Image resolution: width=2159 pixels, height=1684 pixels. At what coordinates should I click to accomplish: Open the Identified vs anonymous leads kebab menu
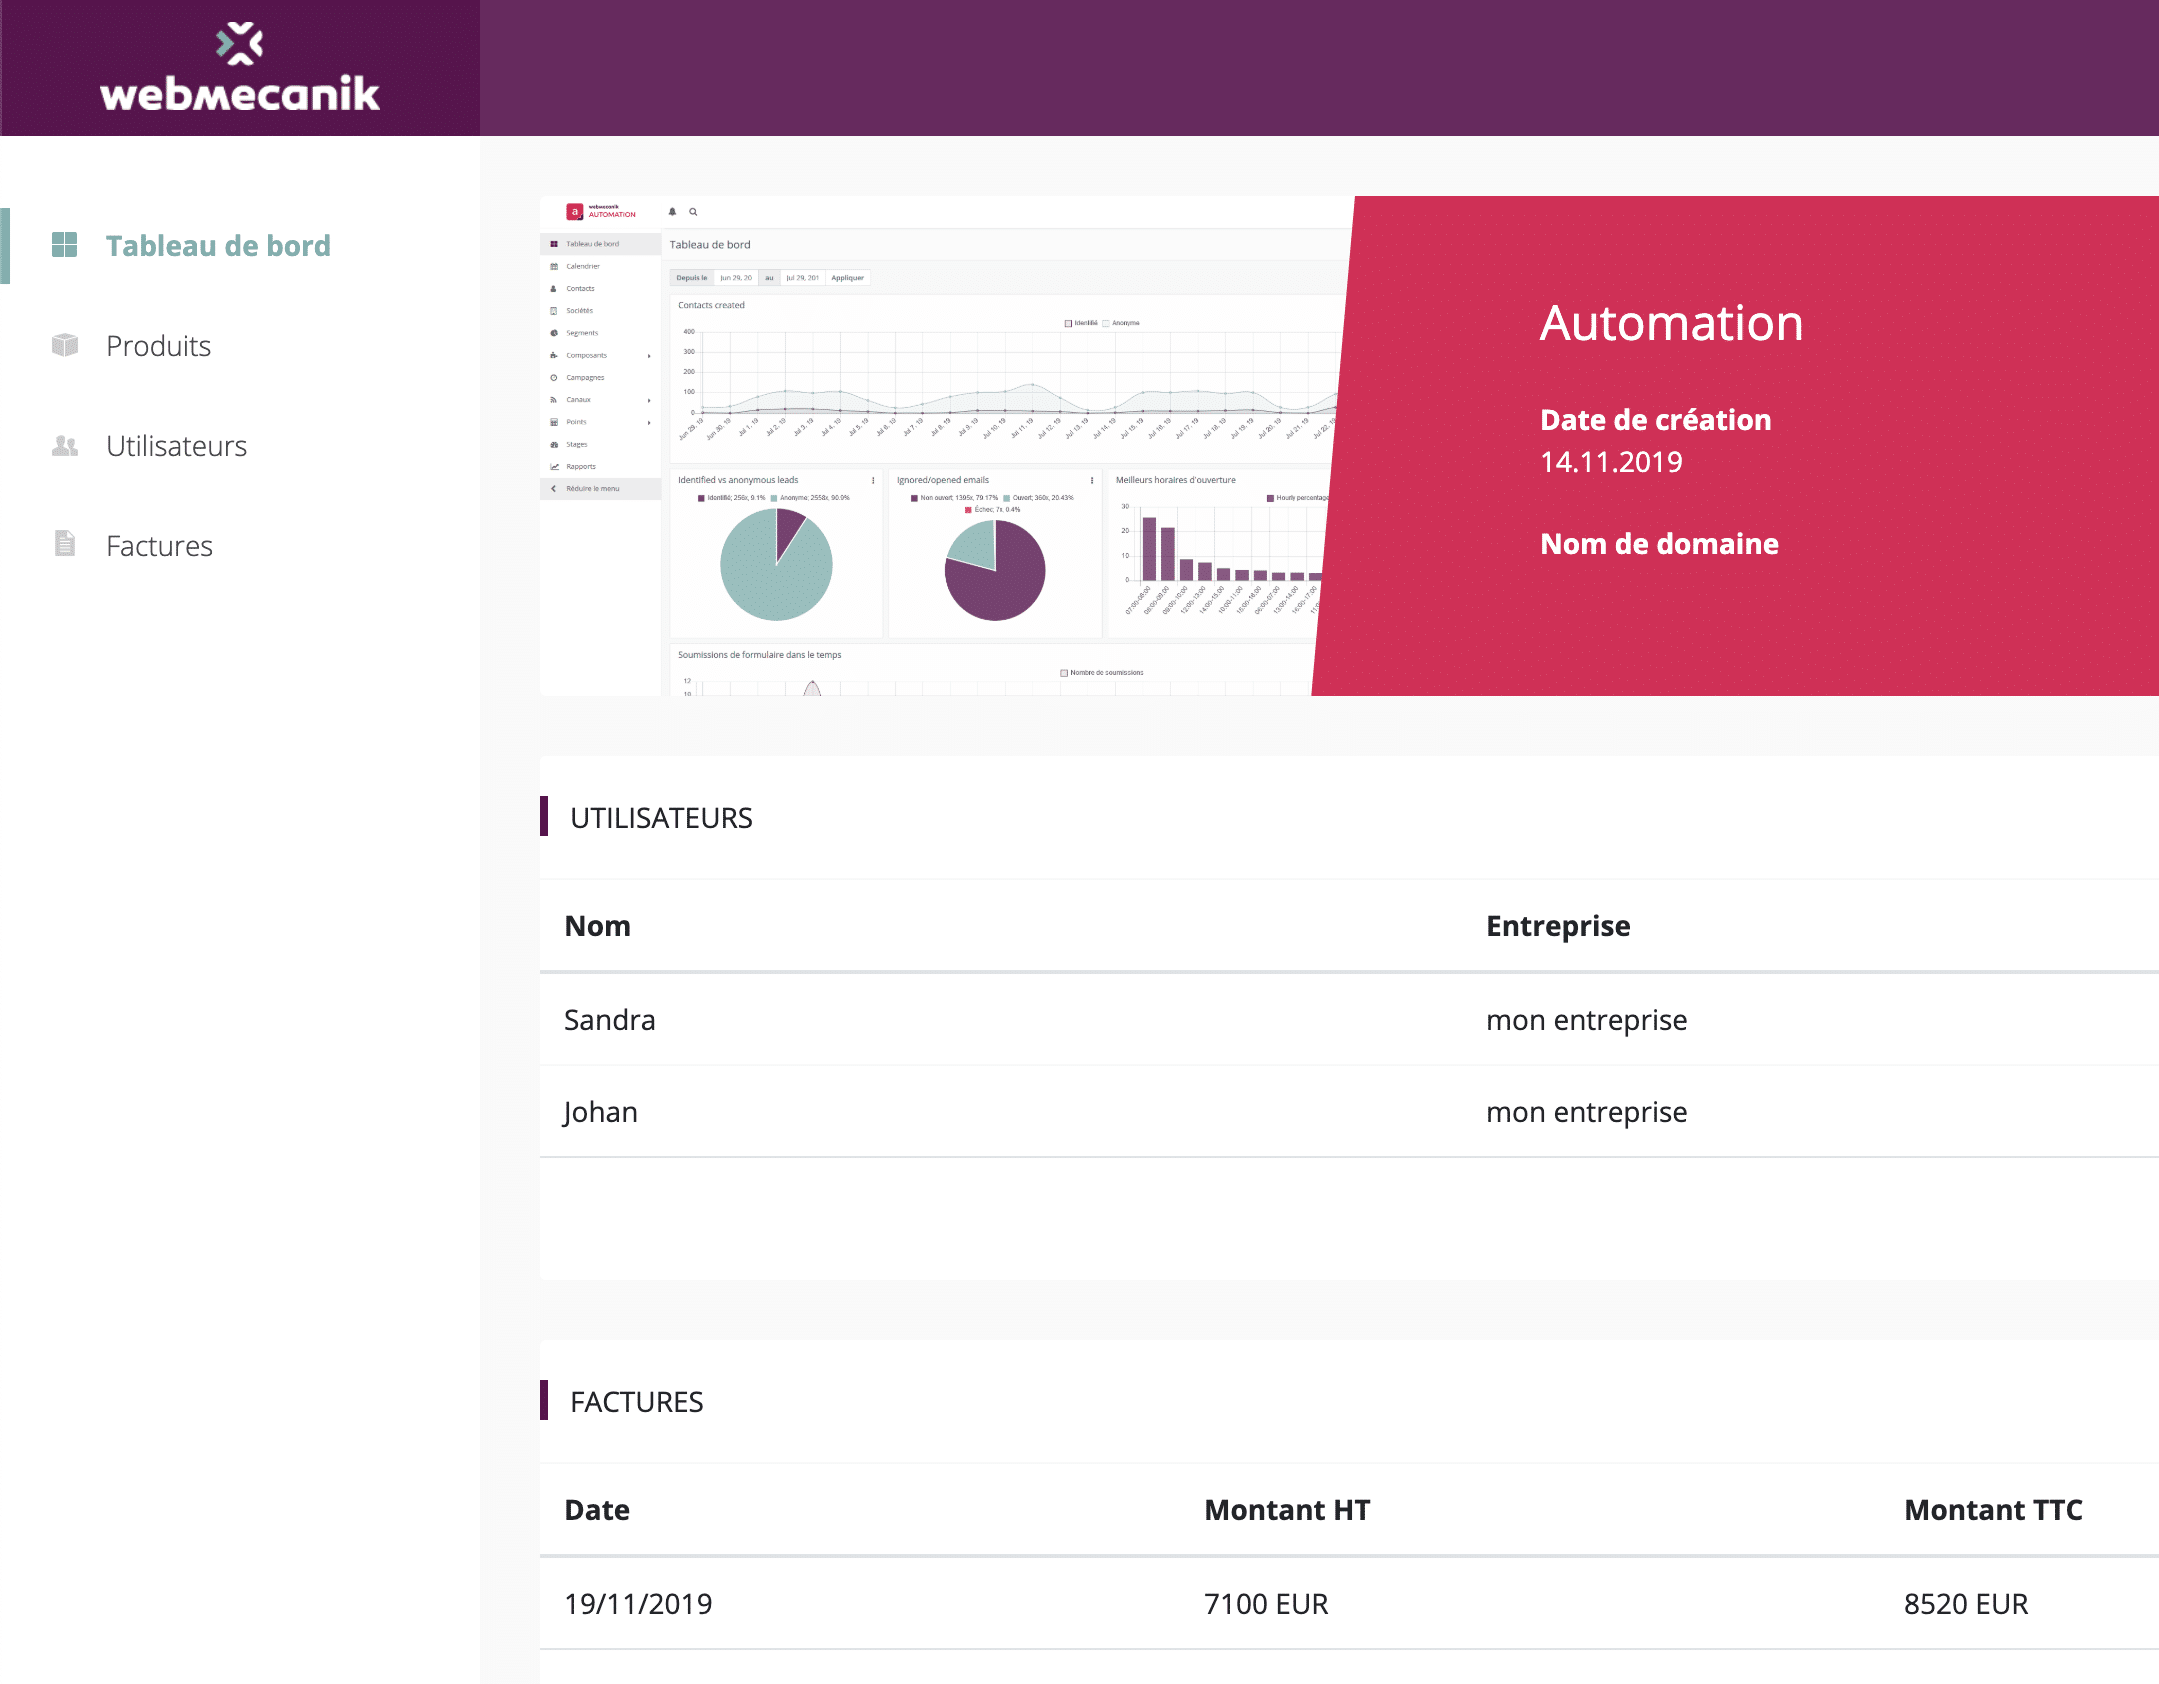coord(873,480)
